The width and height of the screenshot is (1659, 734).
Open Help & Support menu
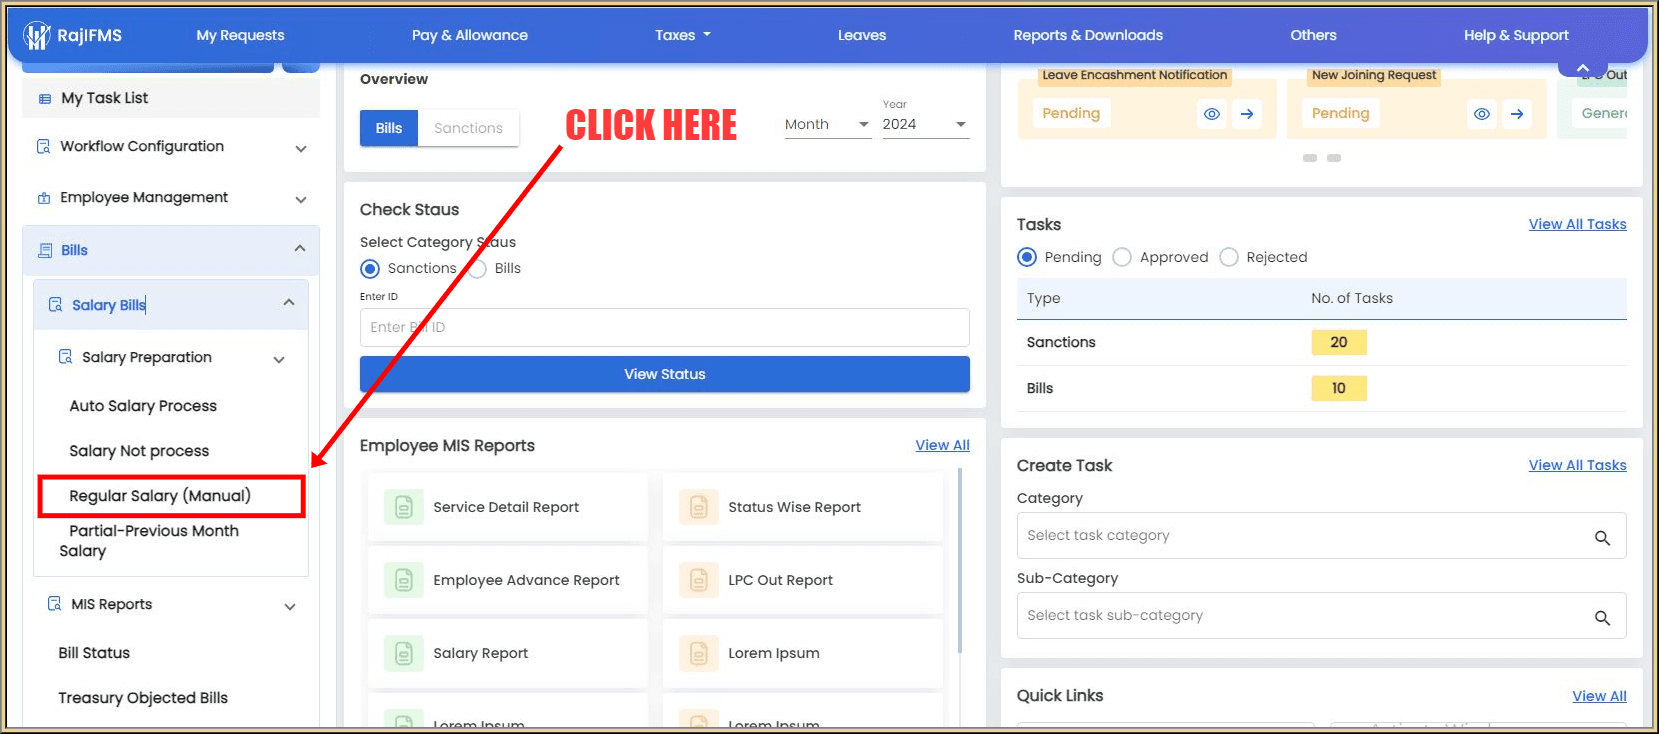(x=1516, y=35)
